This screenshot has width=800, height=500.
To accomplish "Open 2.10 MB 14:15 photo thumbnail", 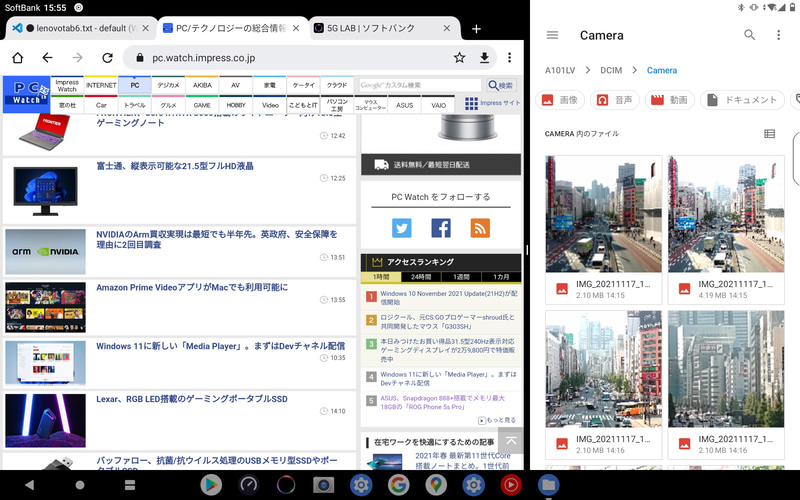I will click(x=603, y=214).
